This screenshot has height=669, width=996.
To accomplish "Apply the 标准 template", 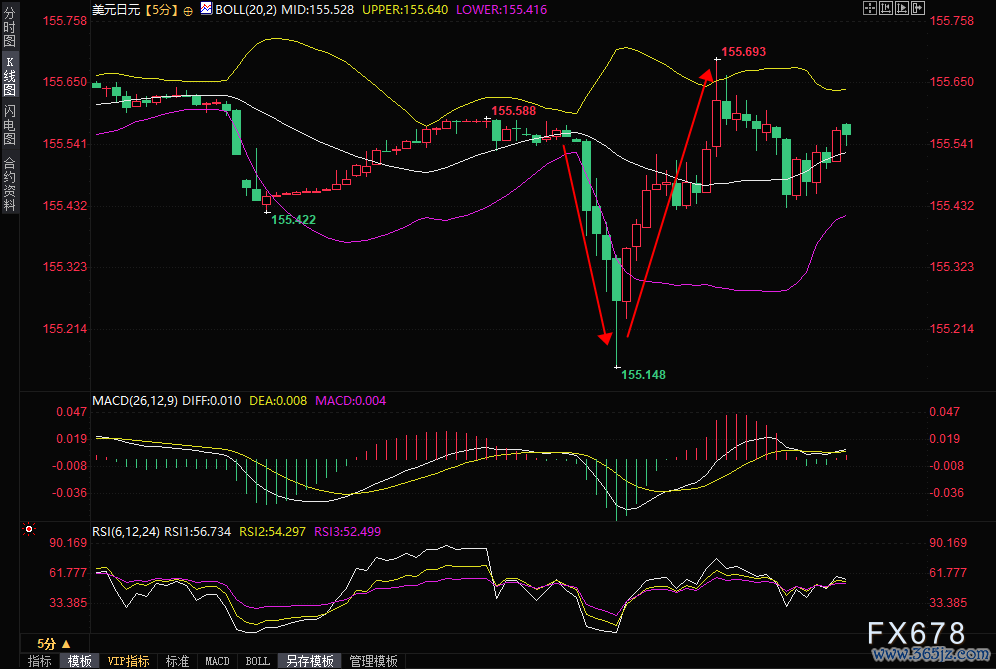I will tap(177, 661).
